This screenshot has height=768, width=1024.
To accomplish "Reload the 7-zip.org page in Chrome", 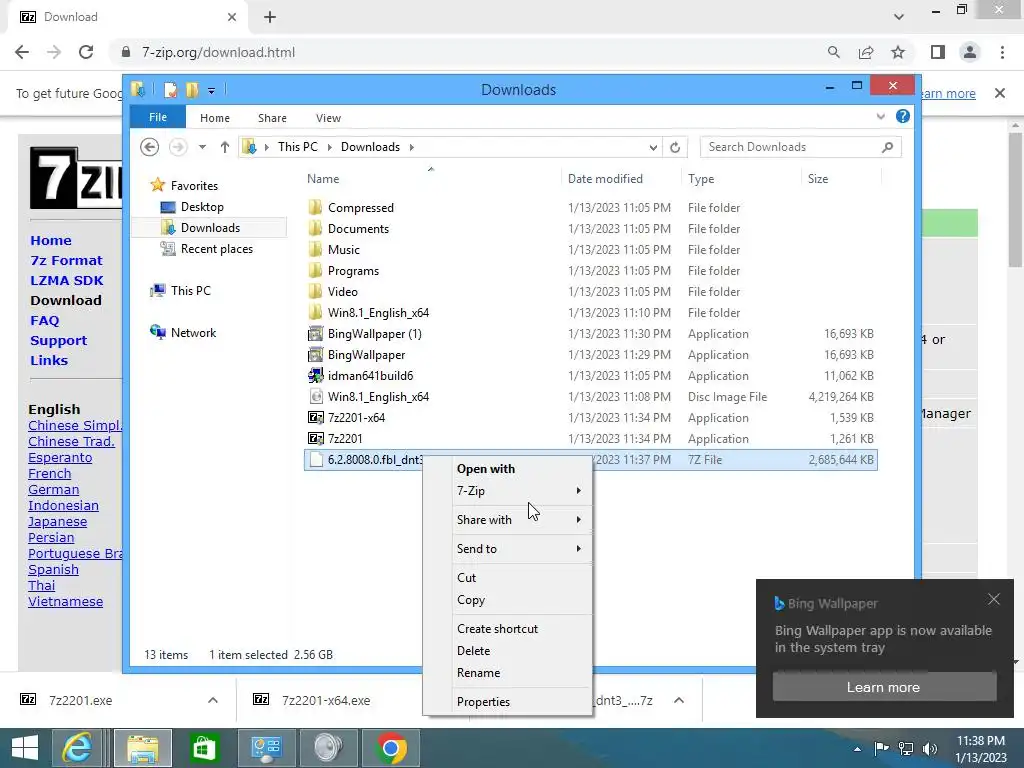I will coord(86,52).
